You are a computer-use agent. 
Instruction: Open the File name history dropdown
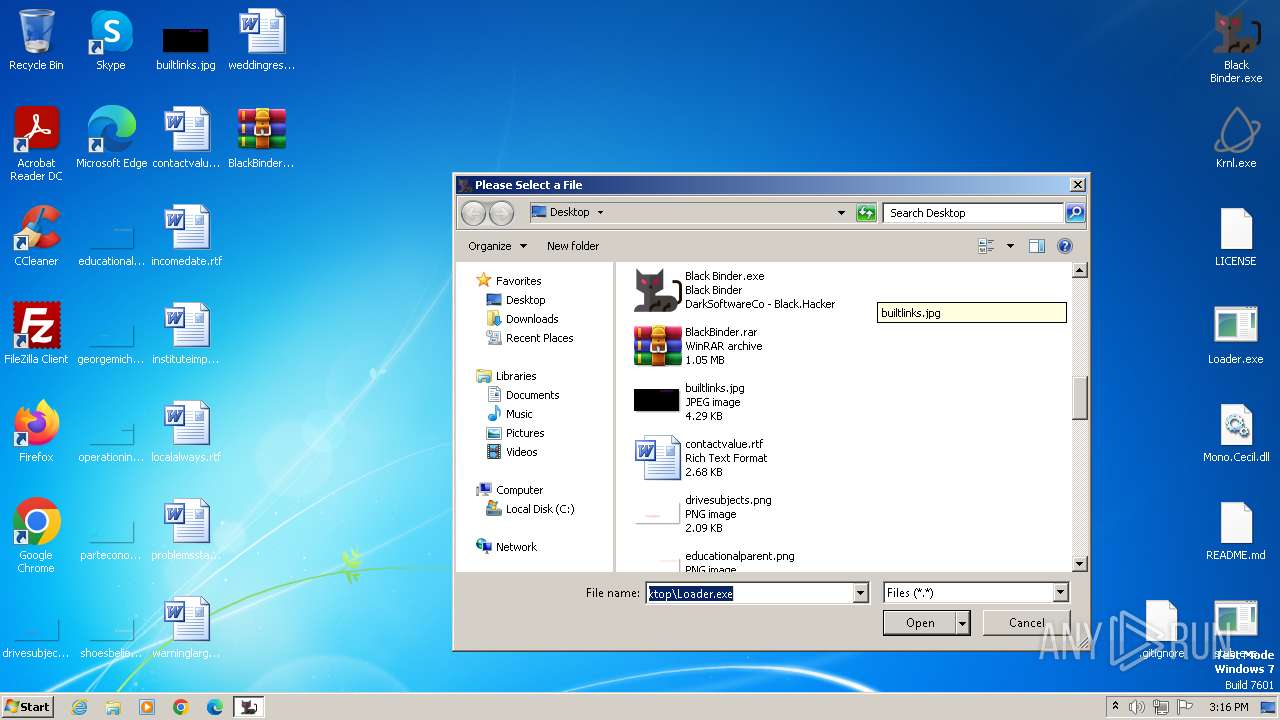tap(860, 593)
